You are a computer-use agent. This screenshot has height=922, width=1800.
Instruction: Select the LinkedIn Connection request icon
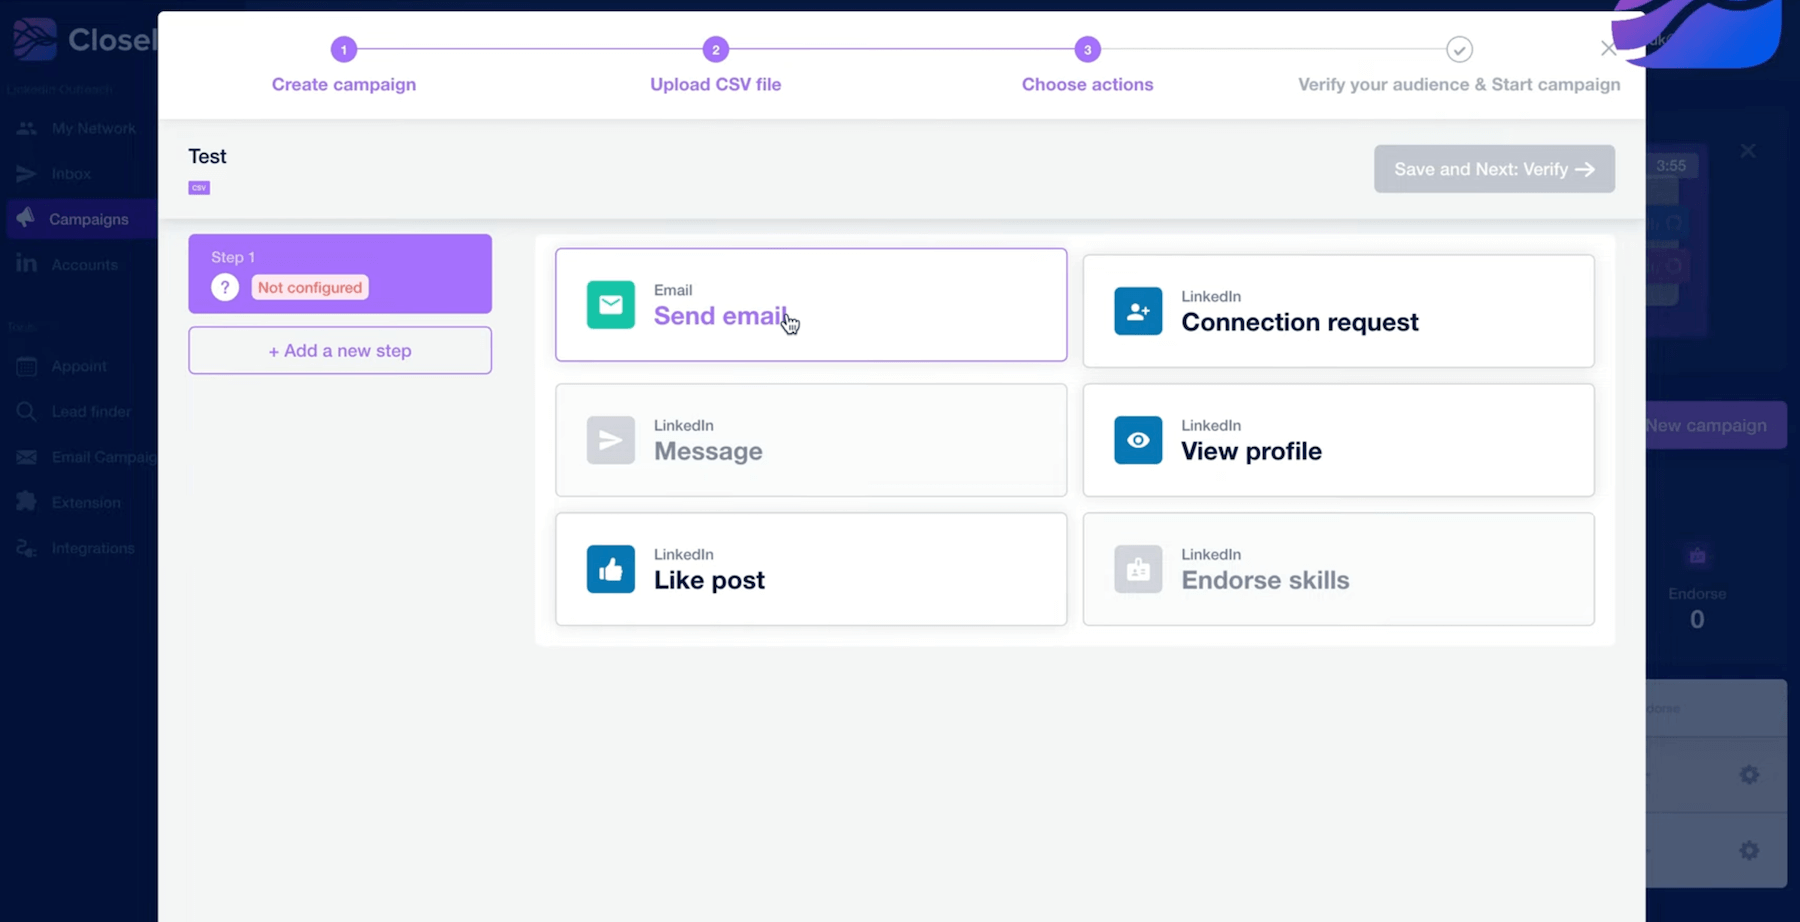(x=1137, y=311)
